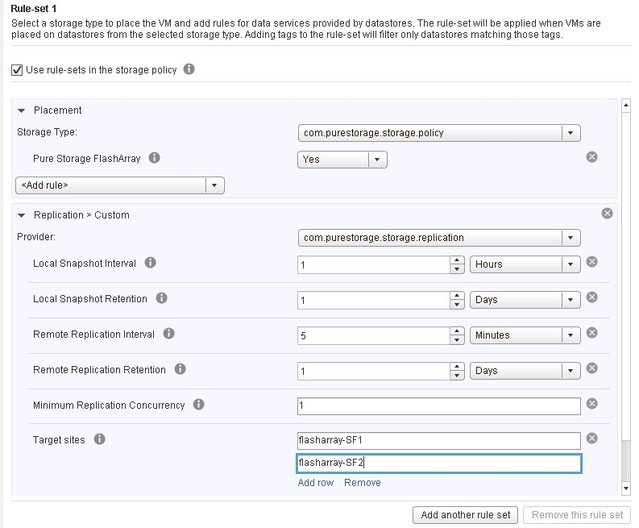
Task: Collapse the Replication Custom section
Action: tap(22, 215)
